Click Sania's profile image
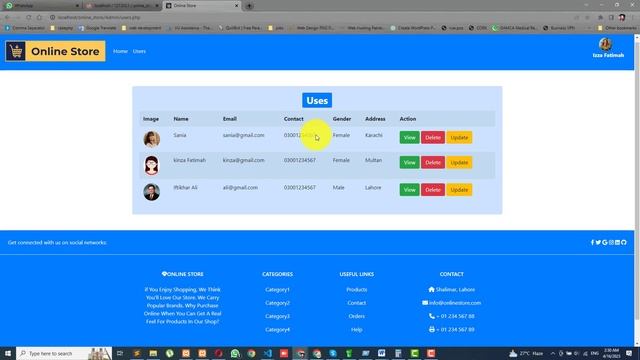The image size is (640, 360). coord(151,139)
